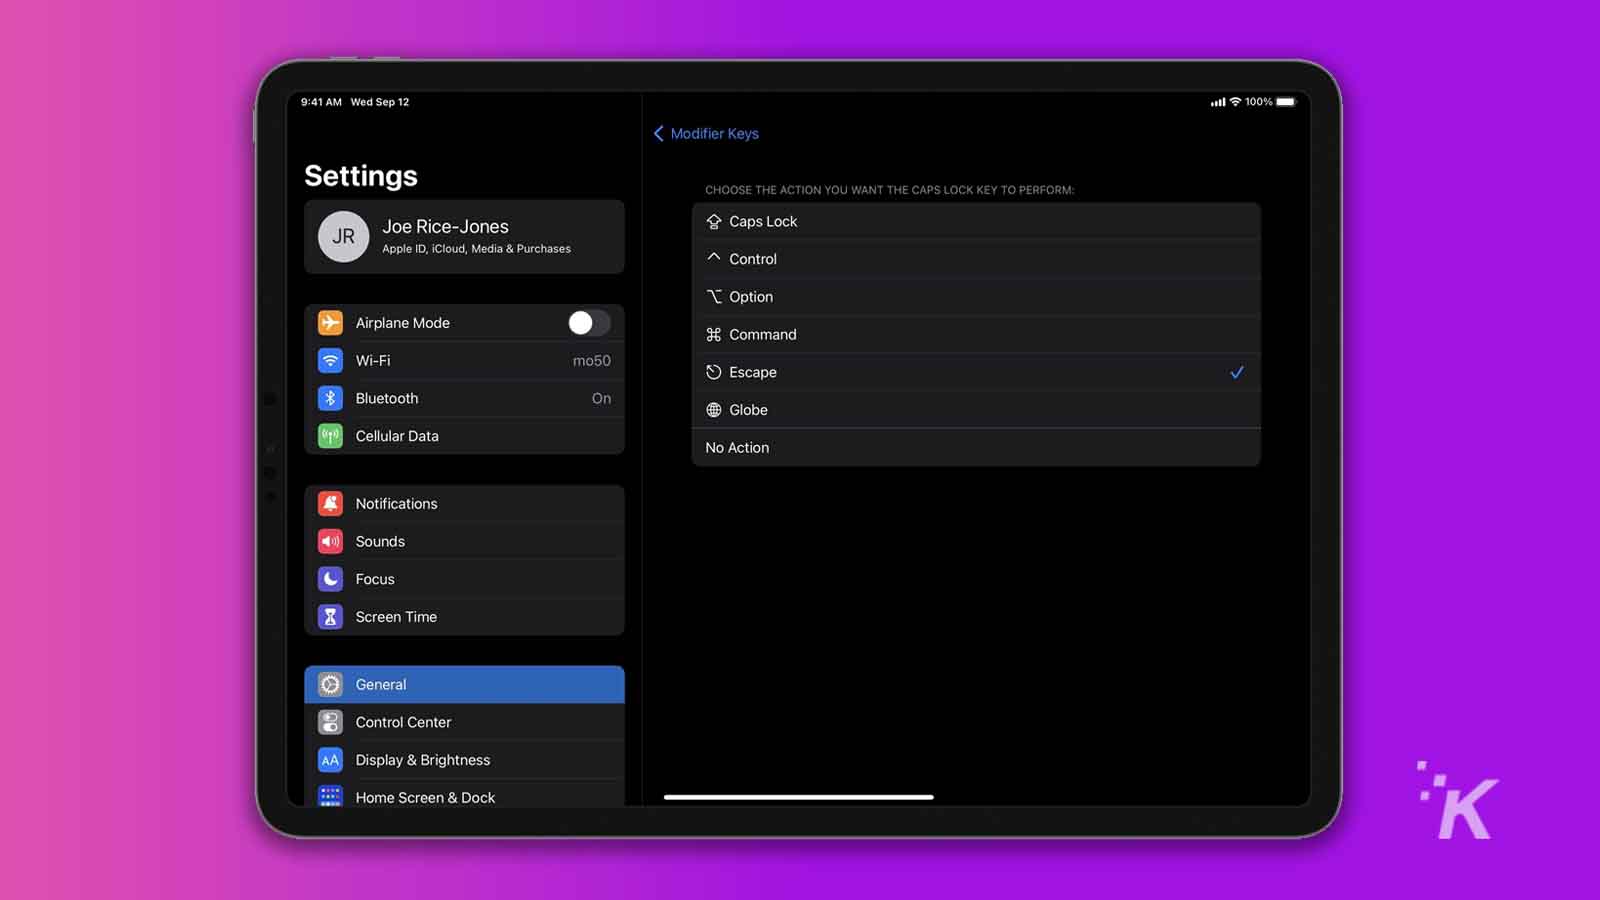
Task: Tap the Command key symbol
Action: [x=714, y=334]
